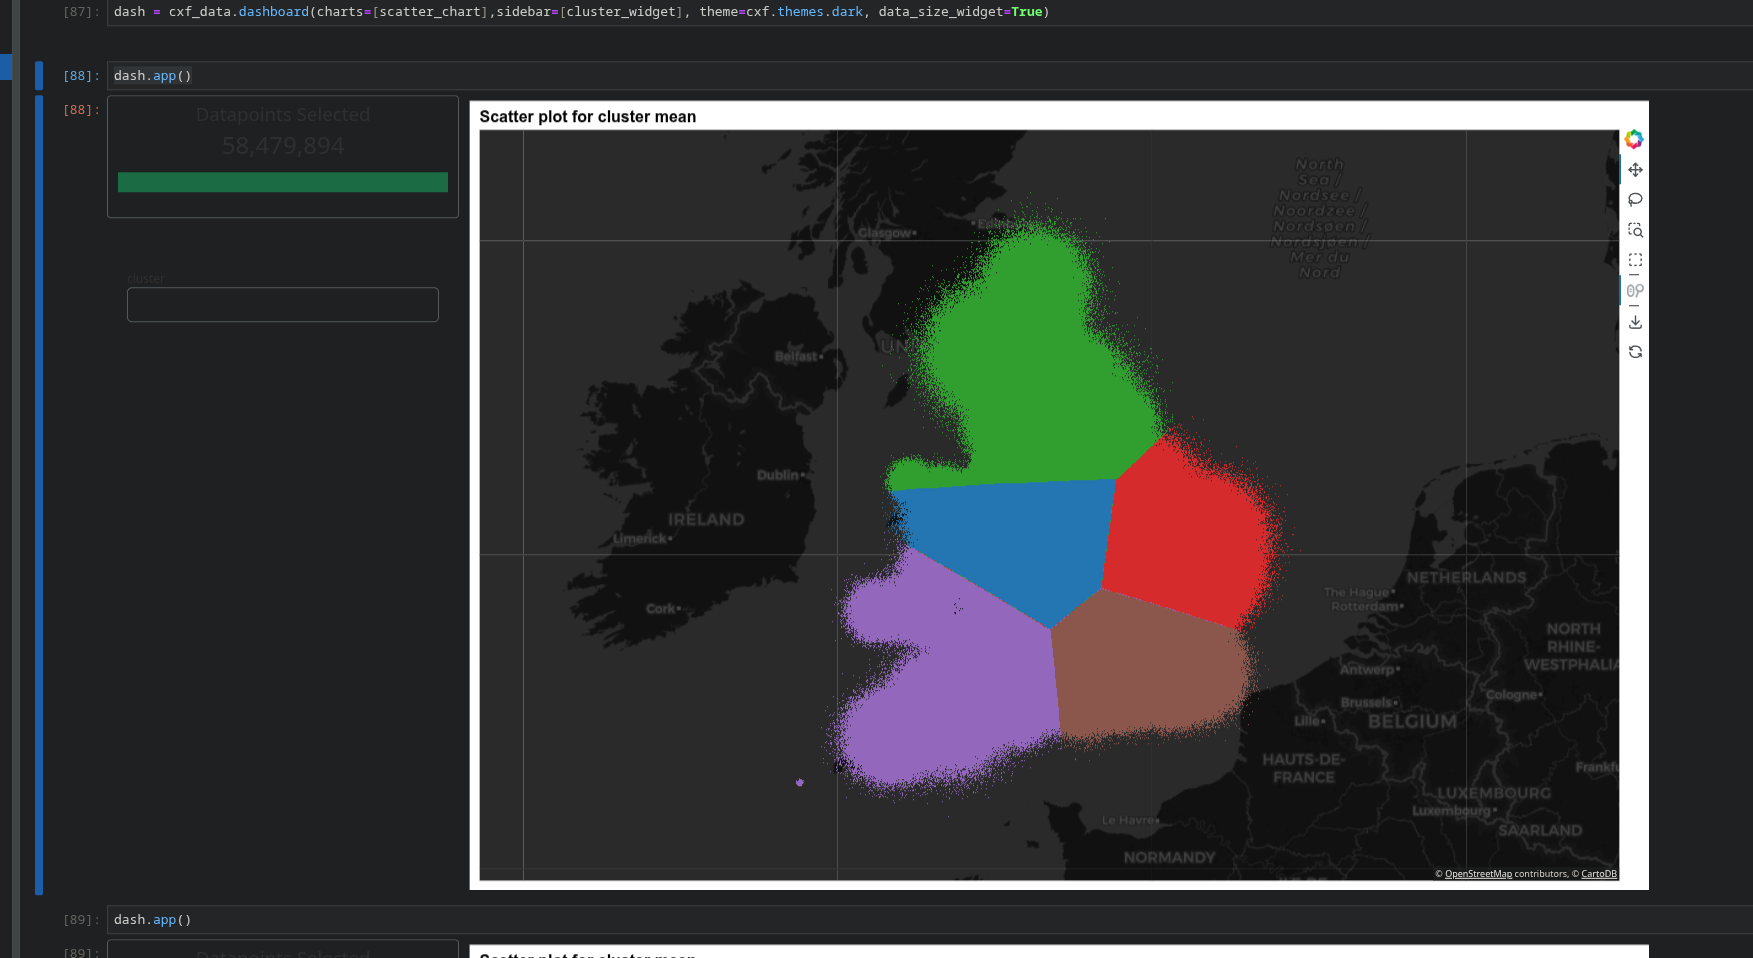Open the CartoDB attribution link
Screen dimensions: 1753x958
click(x=1598, y=874)
